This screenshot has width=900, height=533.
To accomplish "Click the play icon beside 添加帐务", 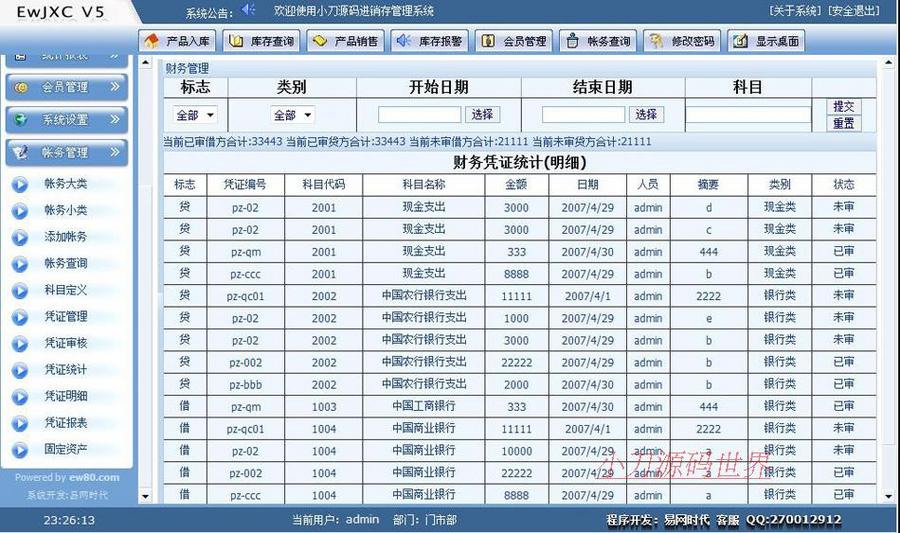I will click(20, 238).
